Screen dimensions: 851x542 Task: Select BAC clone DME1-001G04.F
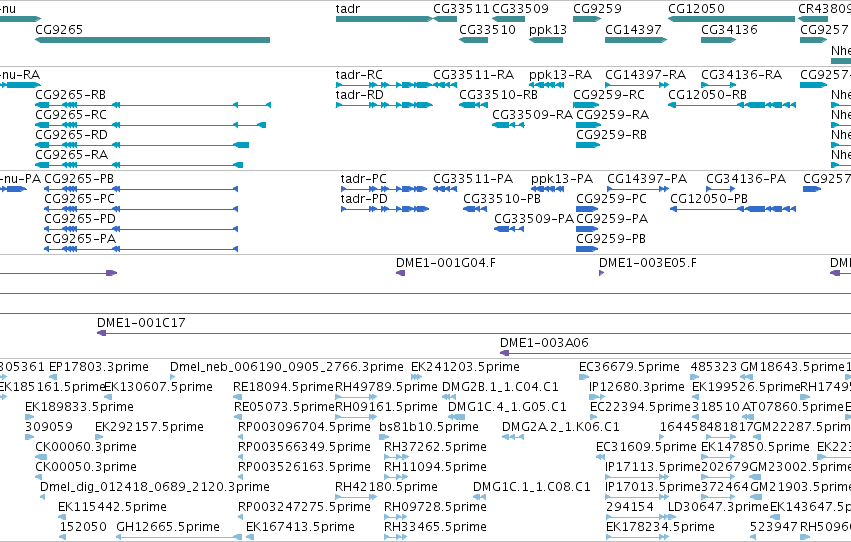coord(401,273)
